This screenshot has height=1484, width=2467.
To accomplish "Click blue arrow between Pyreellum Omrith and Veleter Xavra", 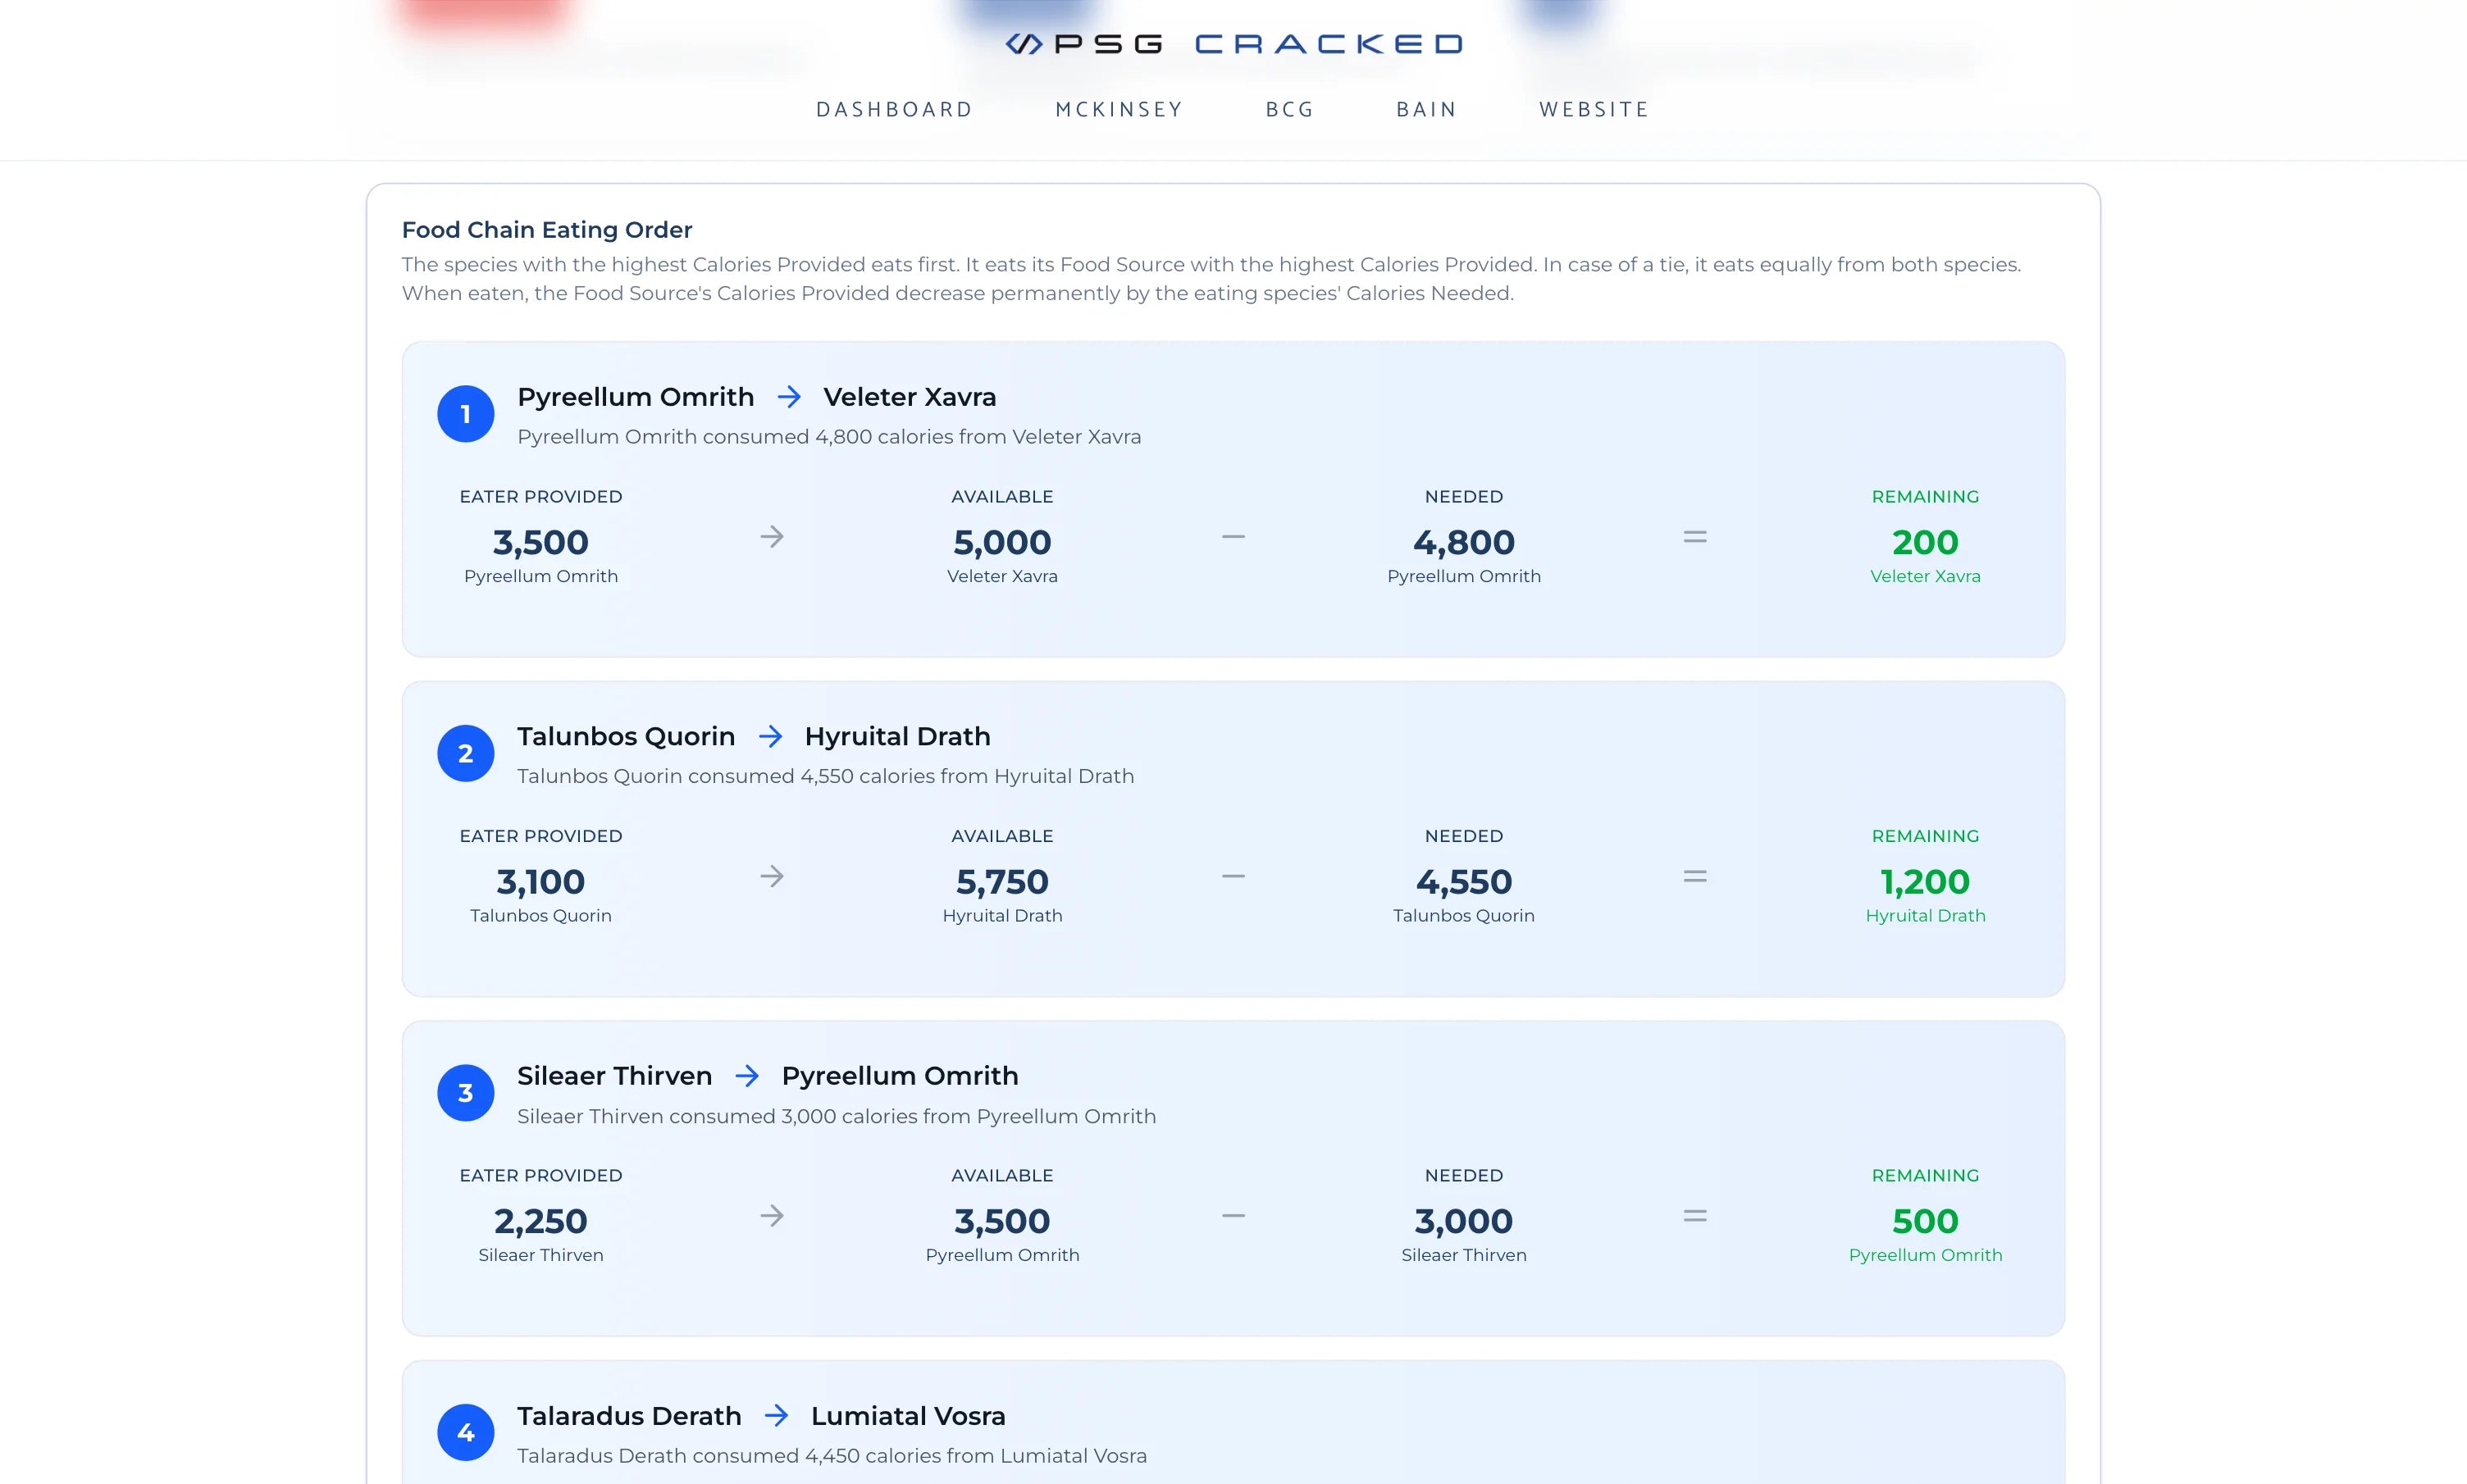I will coord(789,397).
